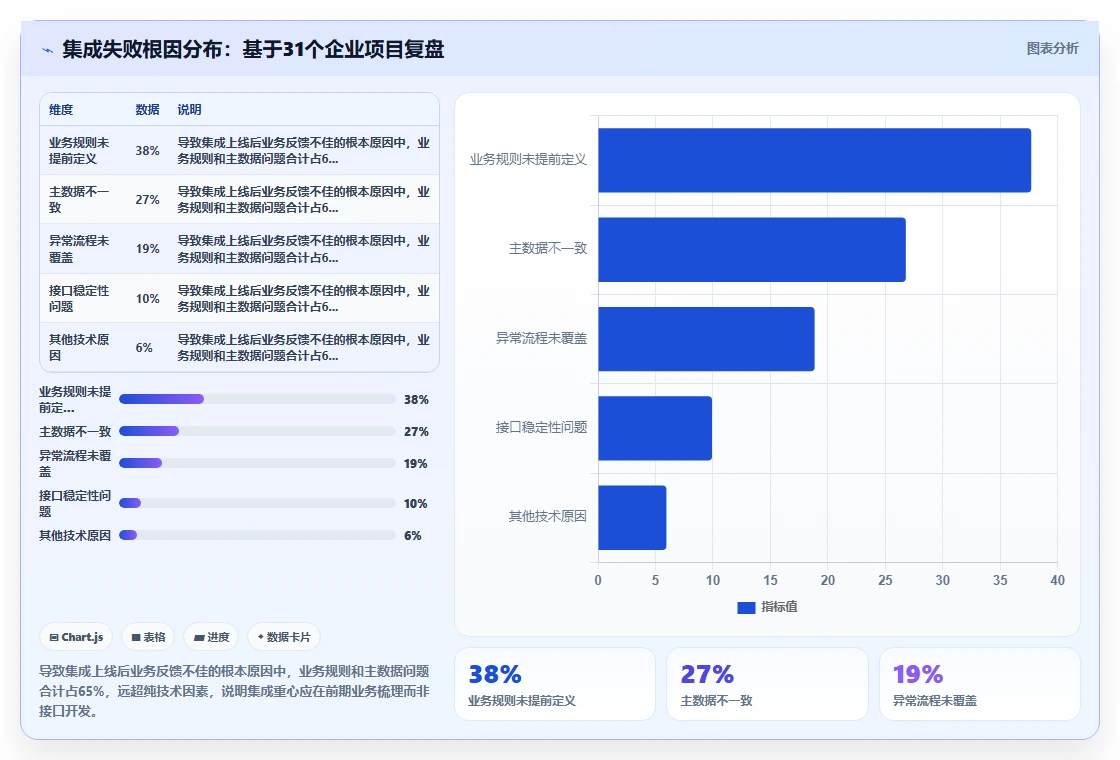Click the 接口稳定性问题 table row name

tap(79, 299)
